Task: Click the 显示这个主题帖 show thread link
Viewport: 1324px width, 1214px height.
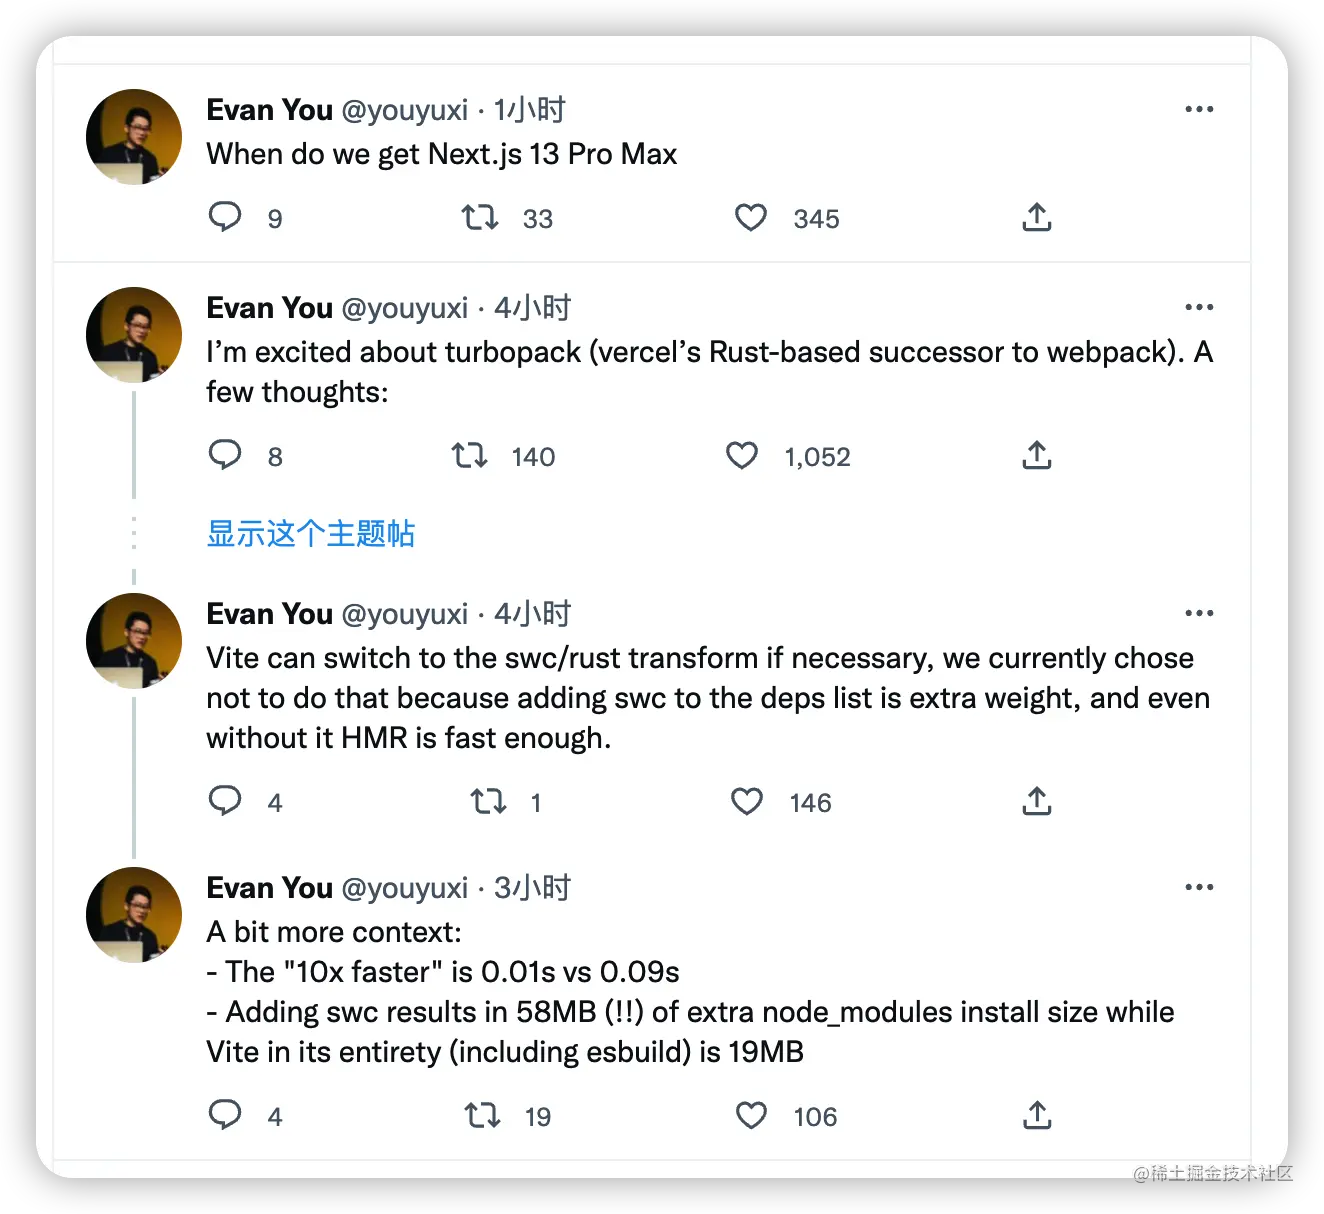Action: coord(310,533)
